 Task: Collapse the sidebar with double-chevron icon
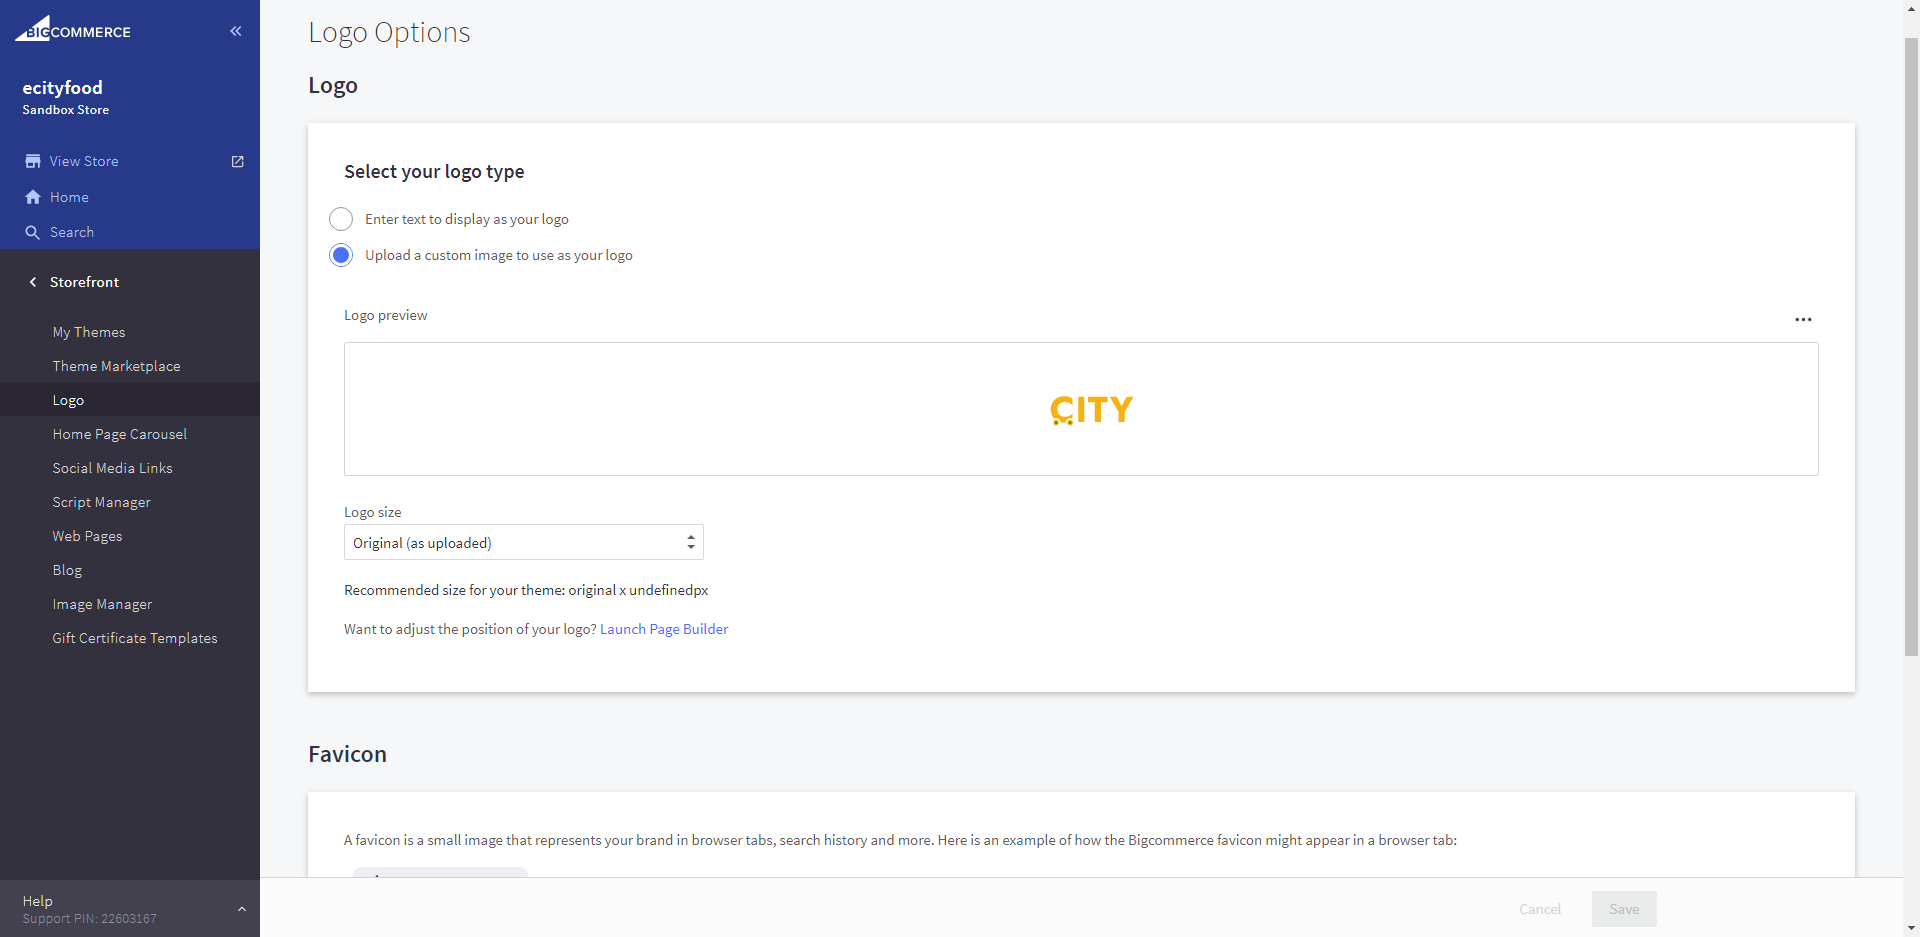coord(236,31)
